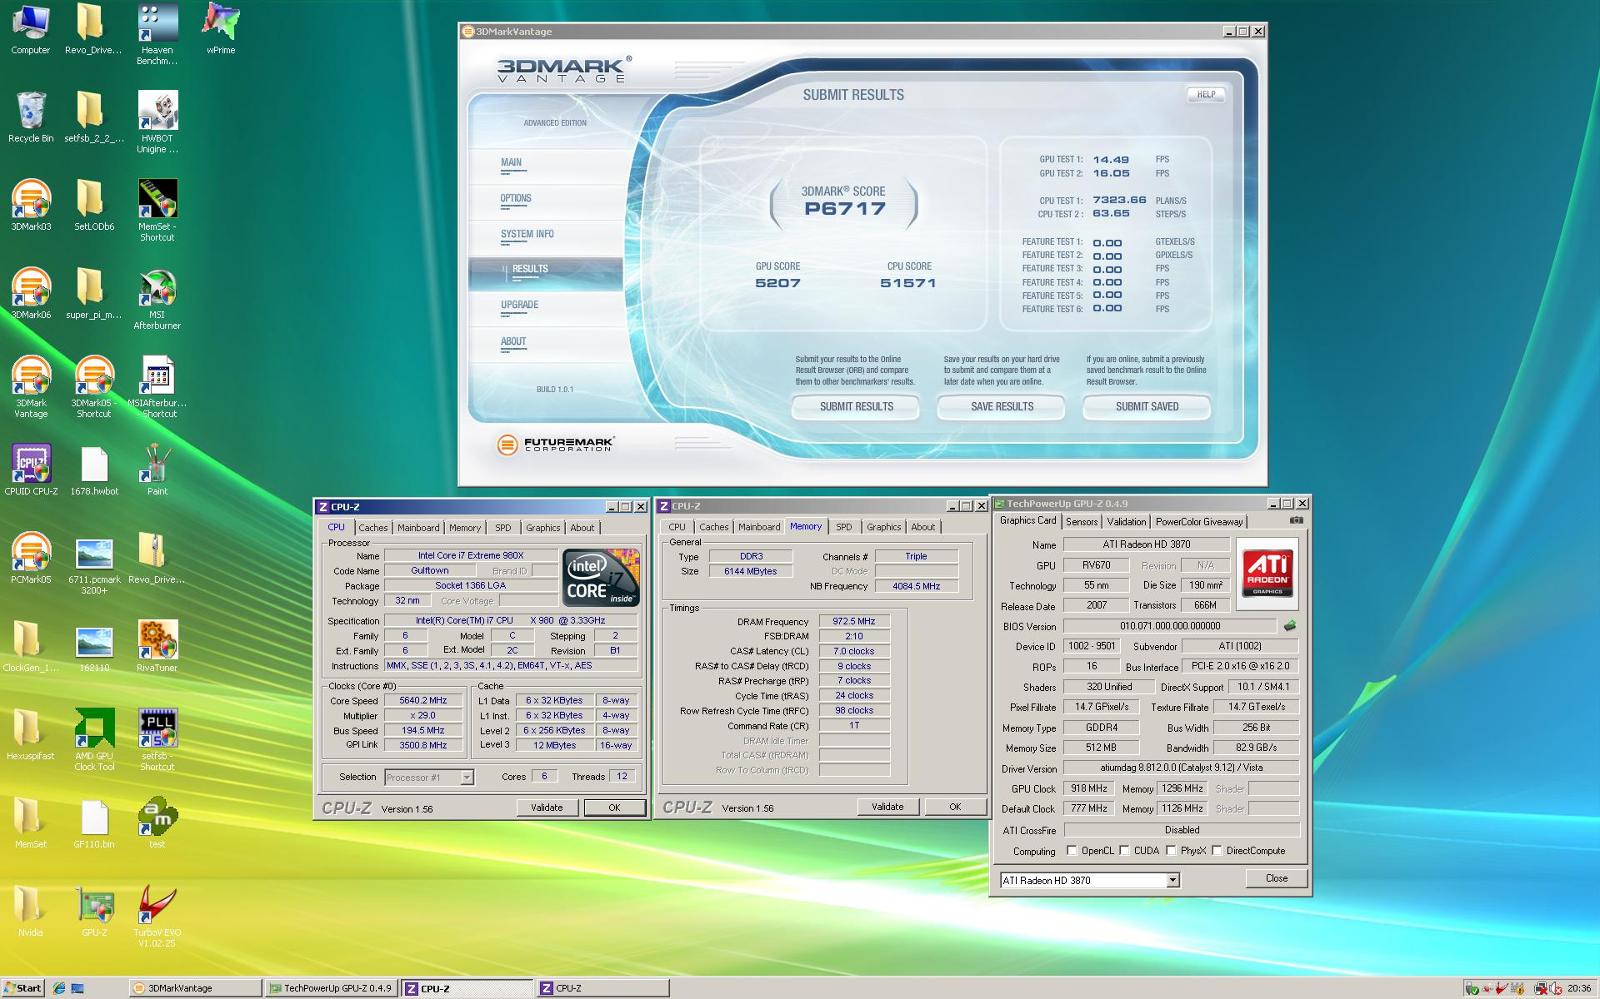Open PowerColor Giveaway tab in GPU-Z
Image resolution: width=1600 pixels, height=999 pixels.
[x=1199, y=522]
